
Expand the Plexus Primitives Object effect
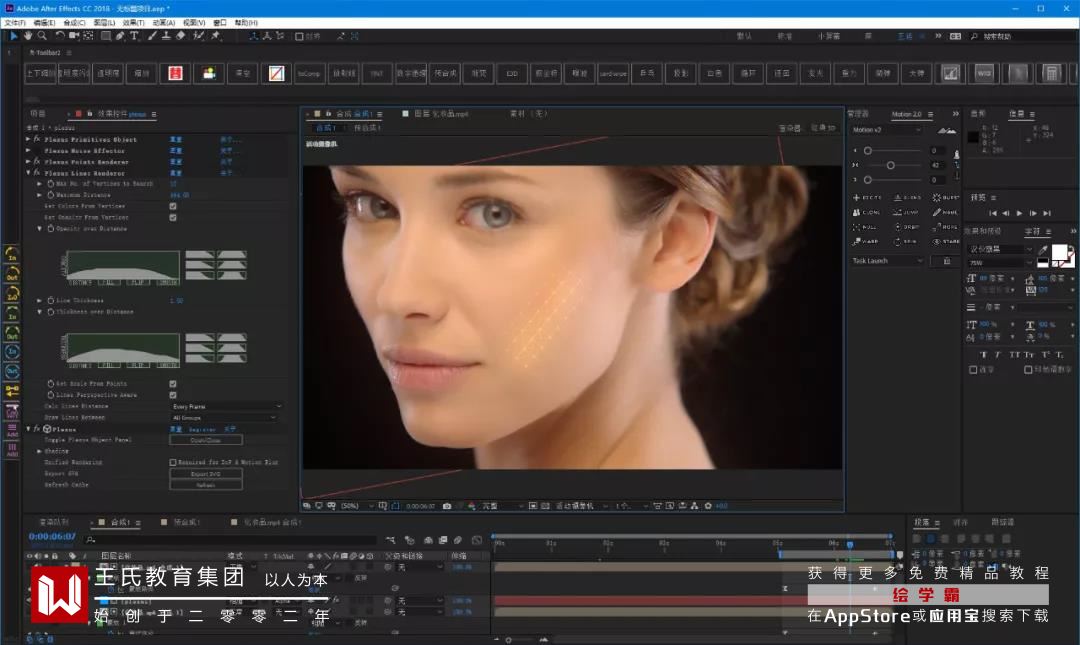point(28,140)
